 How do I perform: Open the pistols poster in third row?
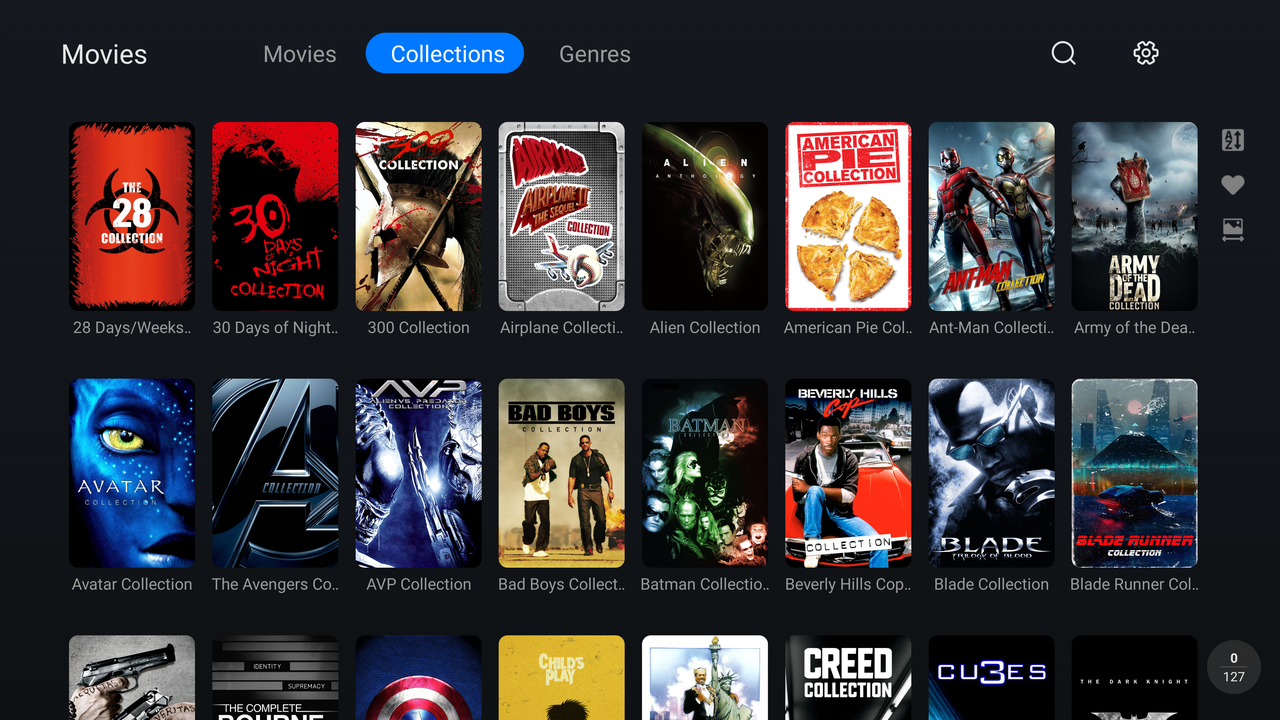[132, 678]
